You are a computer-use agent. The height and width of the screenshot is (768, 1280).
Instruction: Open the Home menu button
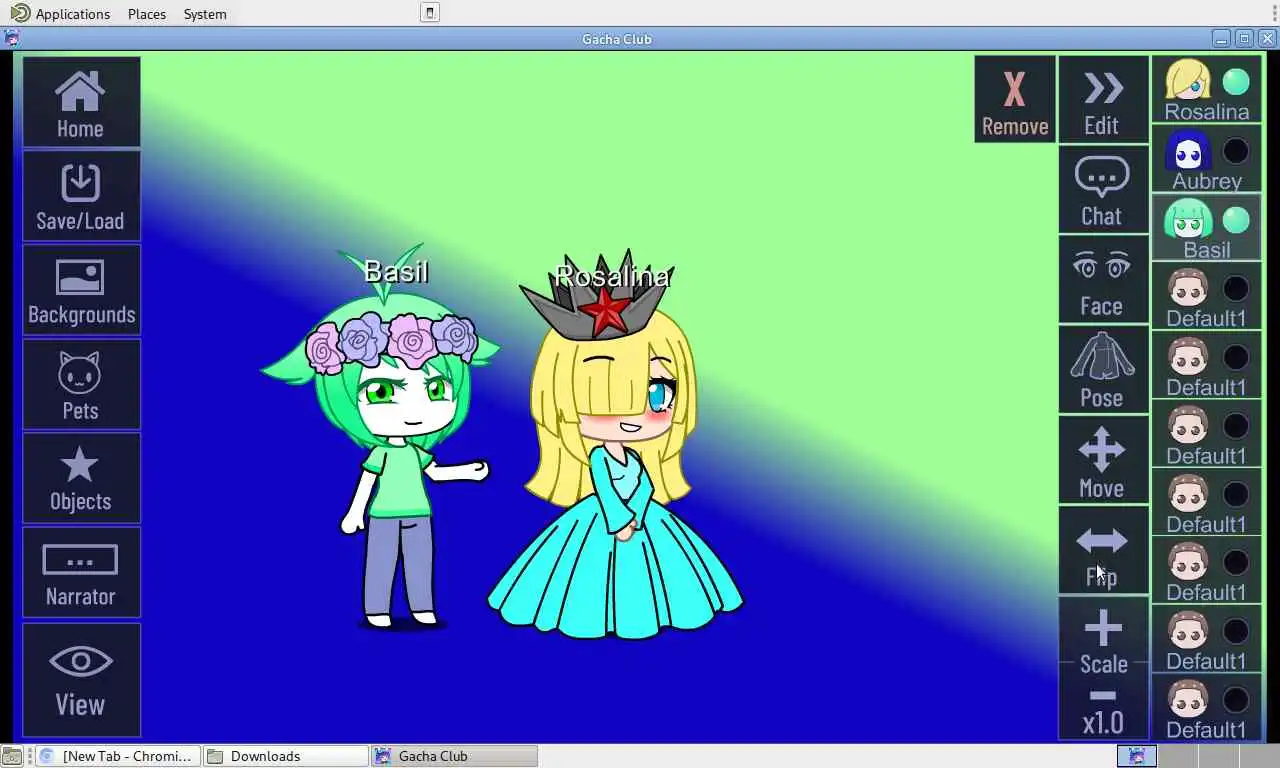[x=81, y=102]
